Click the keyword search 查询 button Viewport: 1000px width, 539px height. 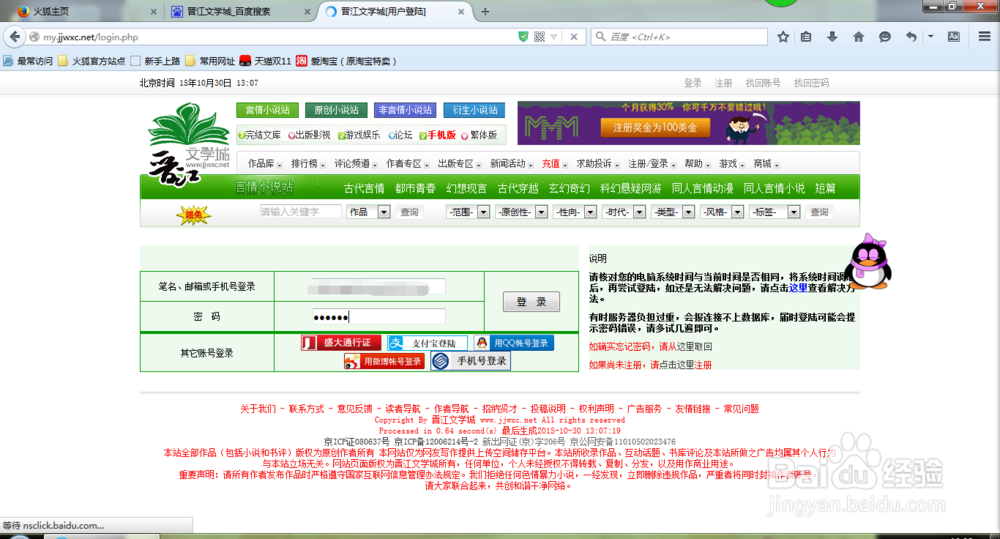tap(409, 212)
